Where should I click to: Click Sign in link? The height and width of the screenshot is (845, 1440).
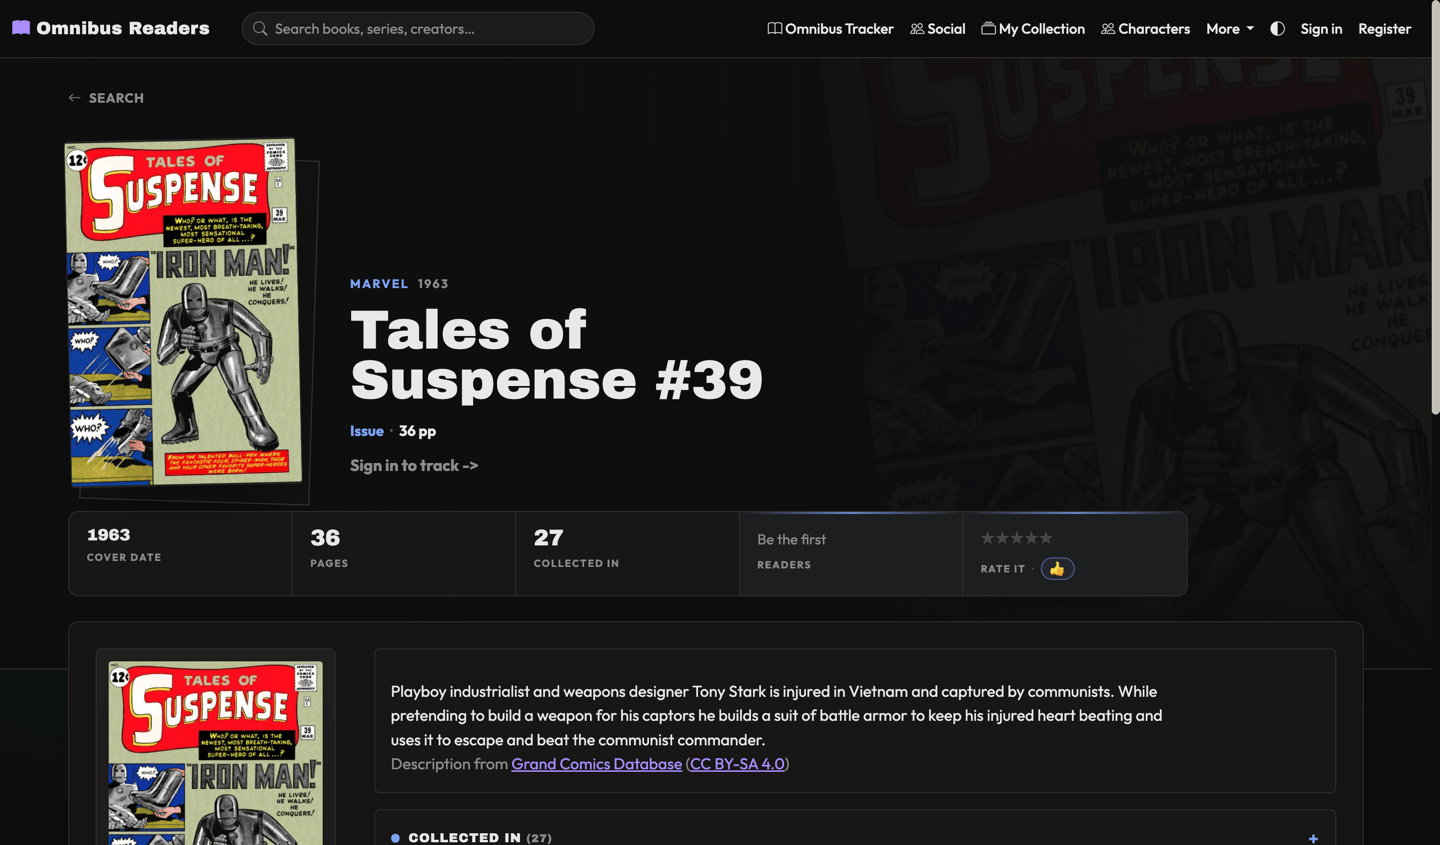pyautogui.click(x=1321, y=29)
